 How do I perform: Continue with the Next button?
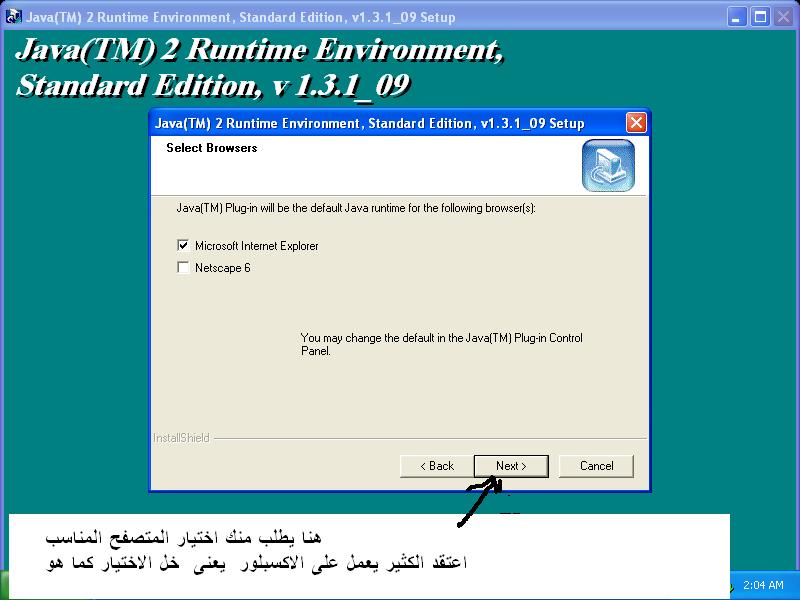pos(511,466)
